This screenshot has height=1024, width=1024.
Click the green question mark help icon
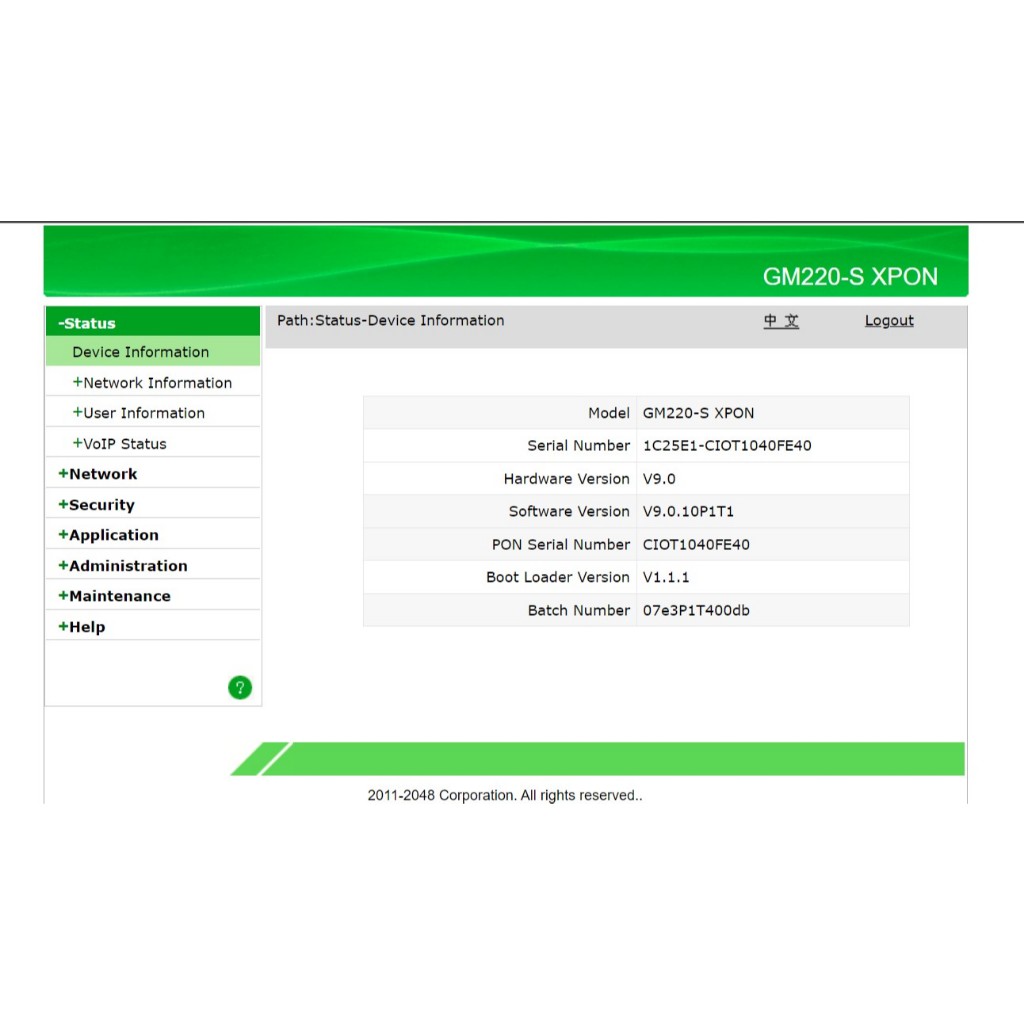(240, 688)
